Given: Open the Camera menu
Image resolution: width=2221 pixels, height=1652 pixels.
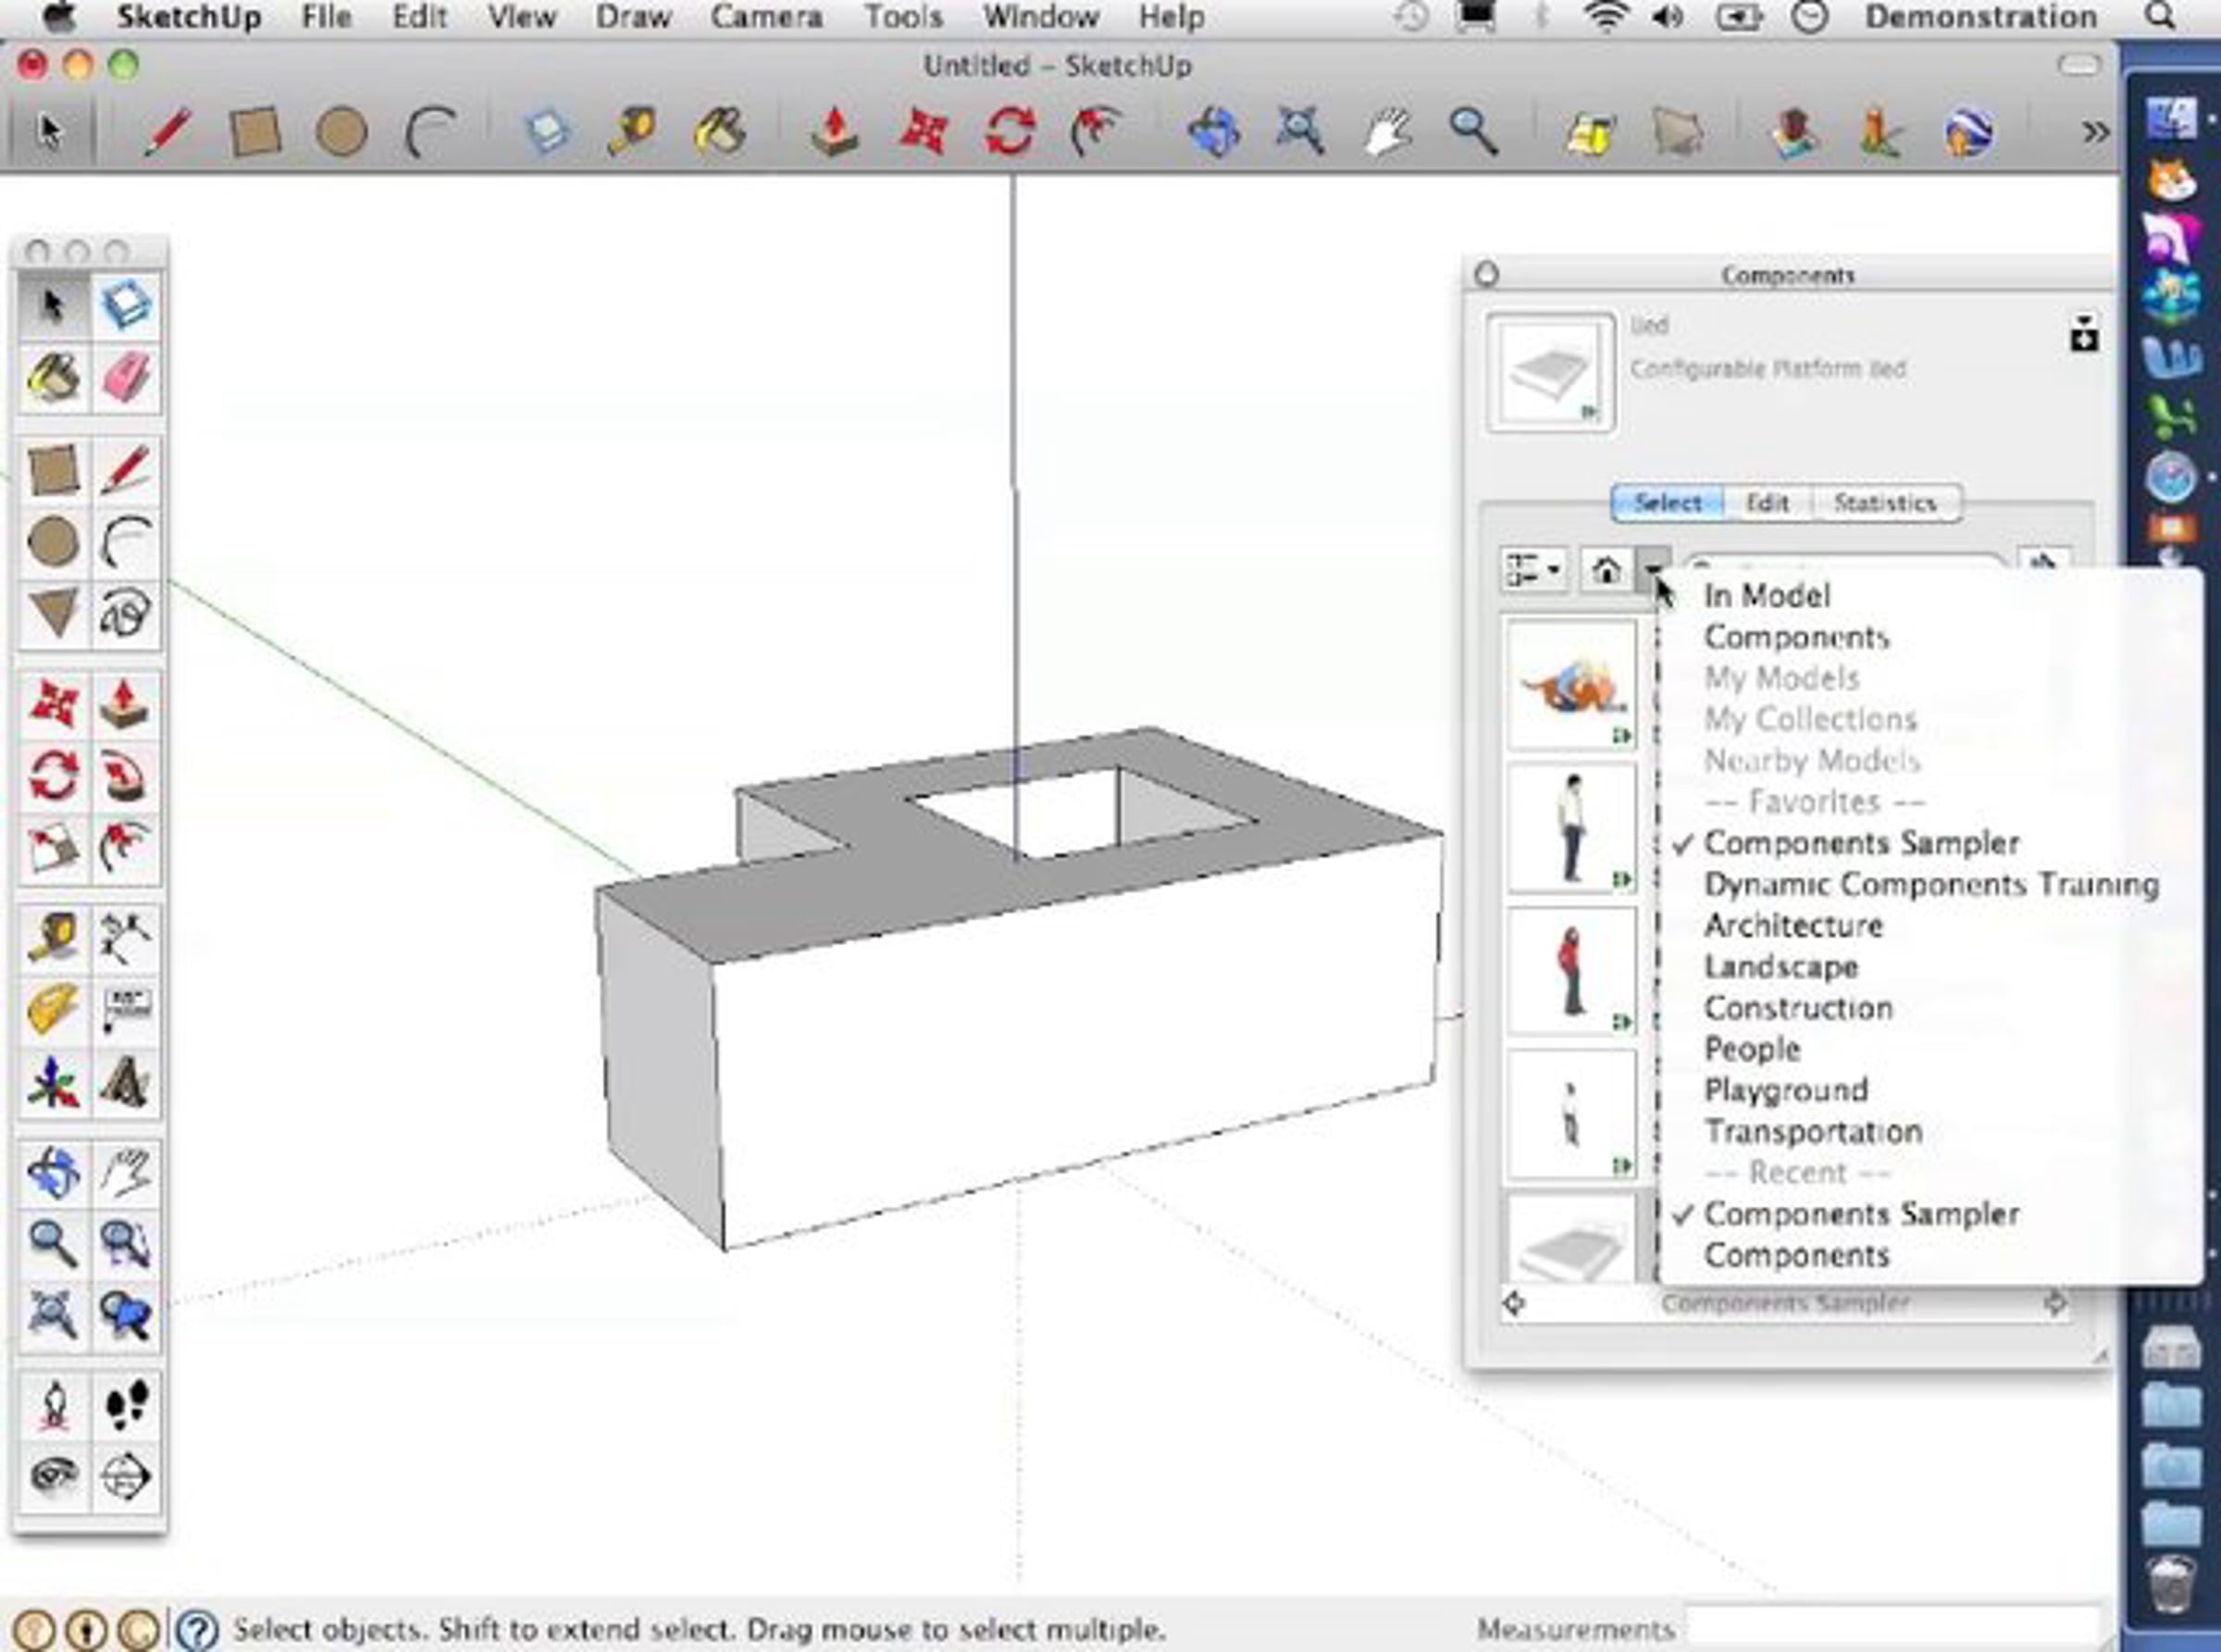Looking at the screenshot, I should point(766,17).
